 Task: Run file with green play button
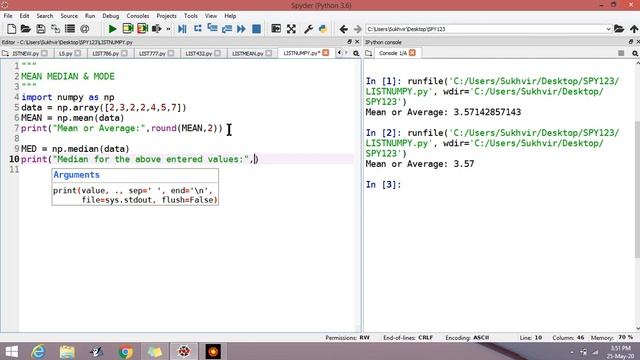(112, 29)
